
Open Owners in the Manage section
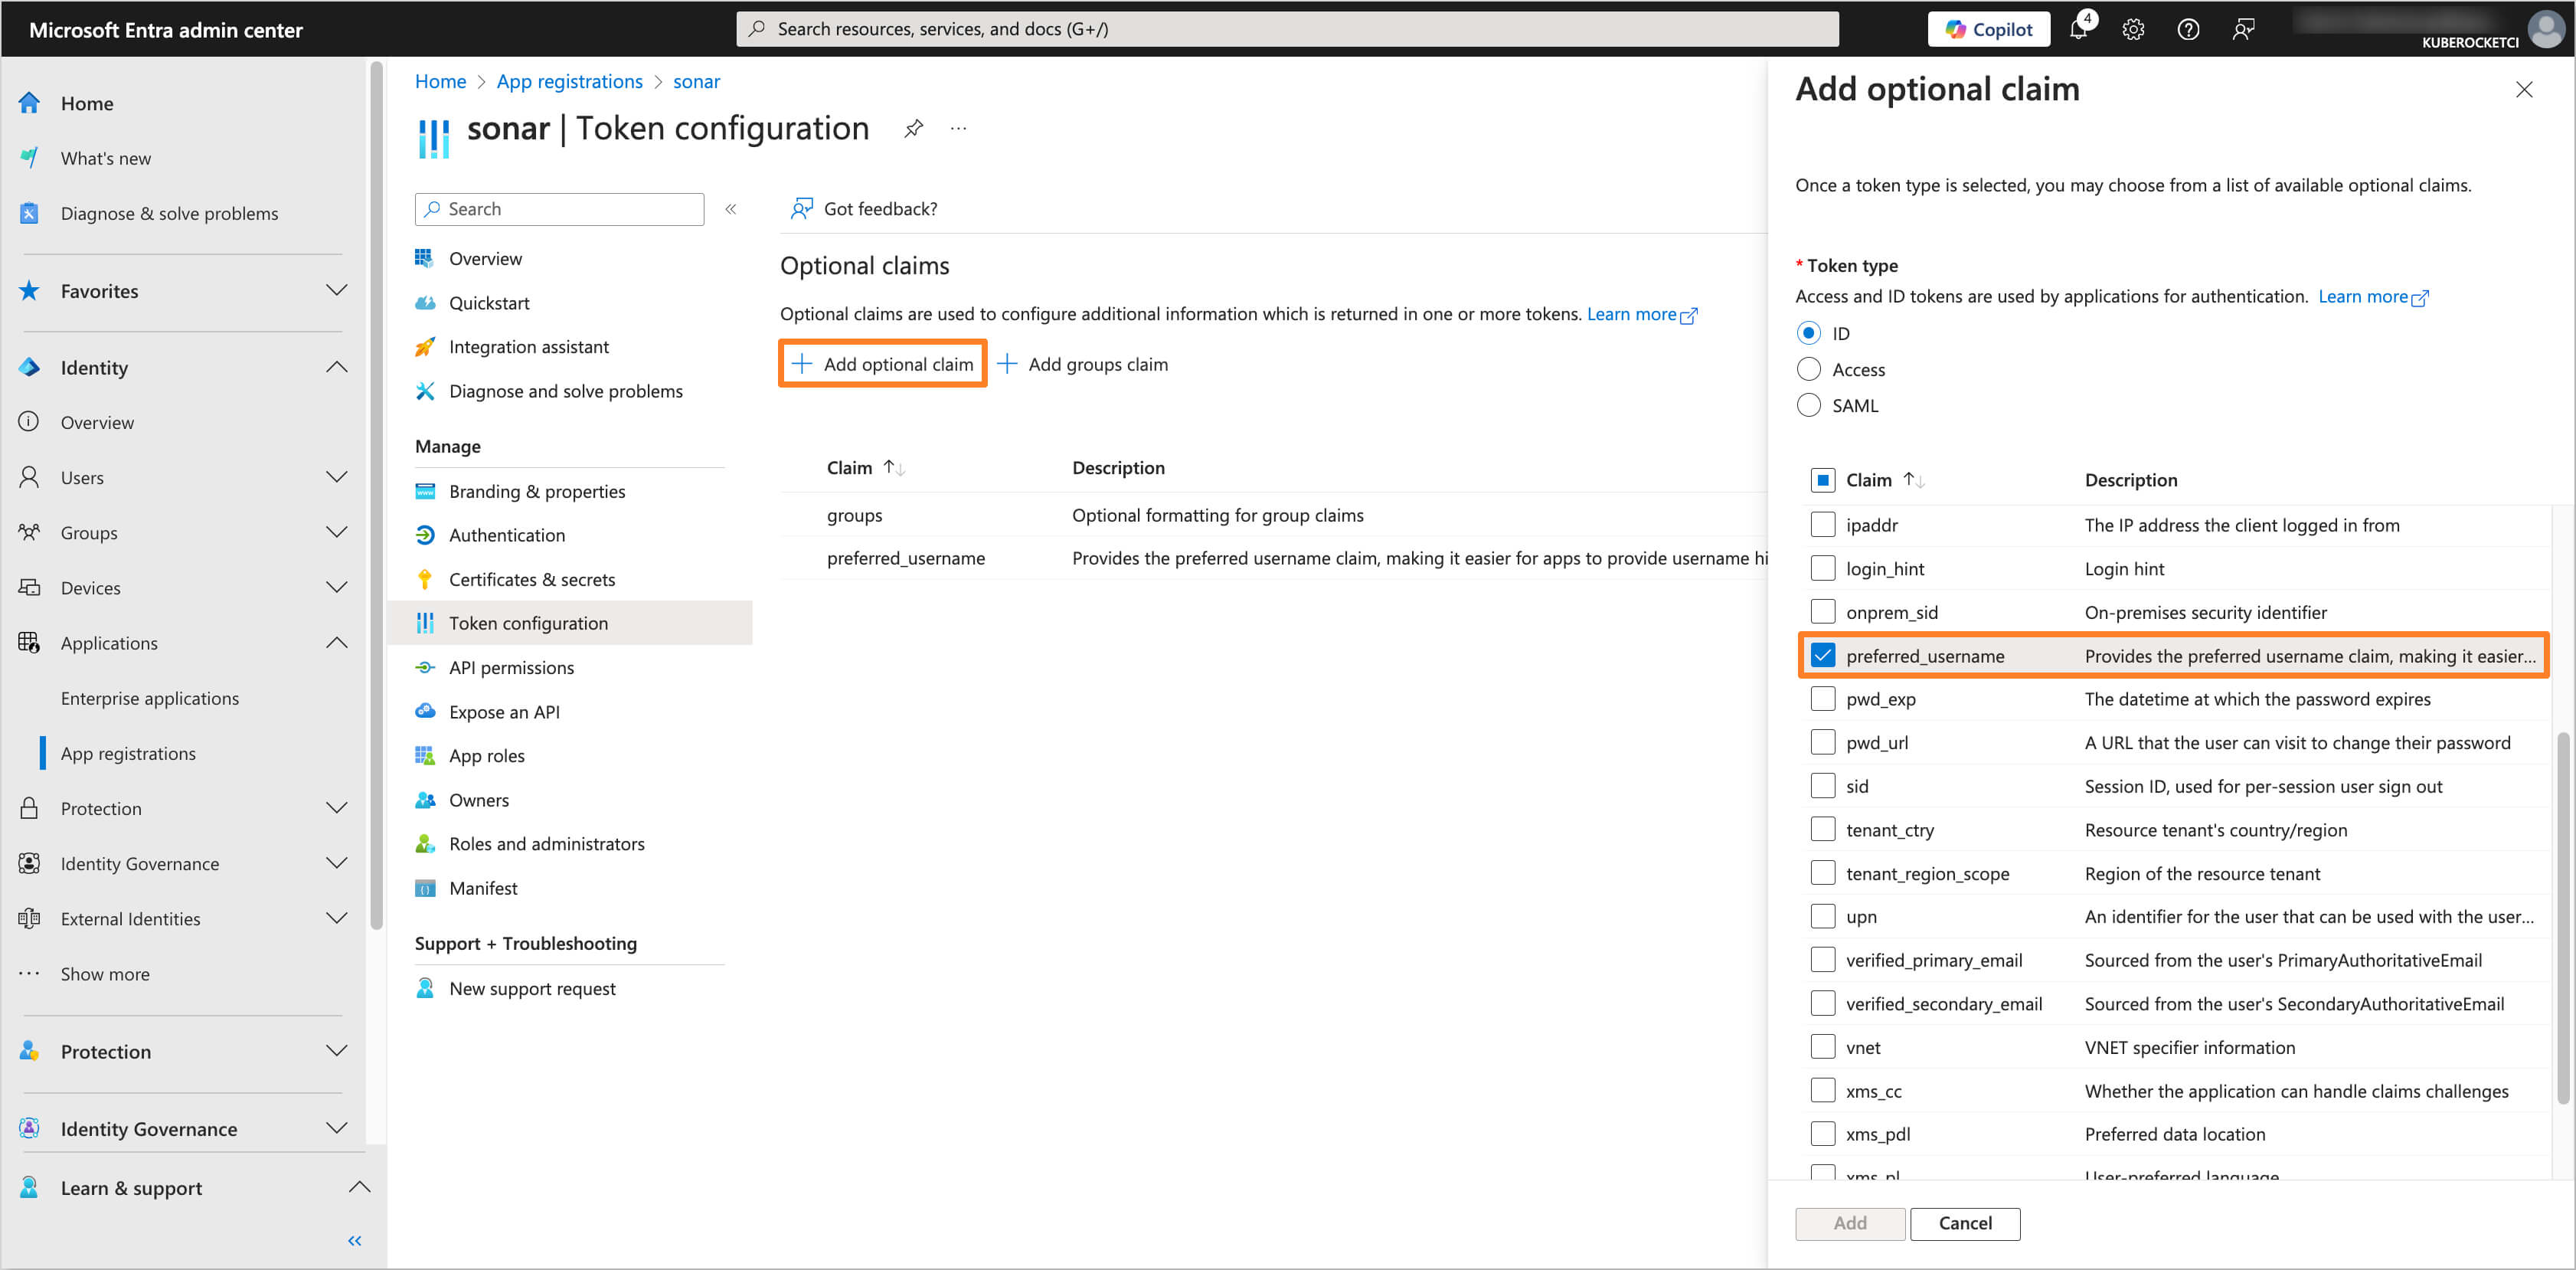click(x=478, y=800)
